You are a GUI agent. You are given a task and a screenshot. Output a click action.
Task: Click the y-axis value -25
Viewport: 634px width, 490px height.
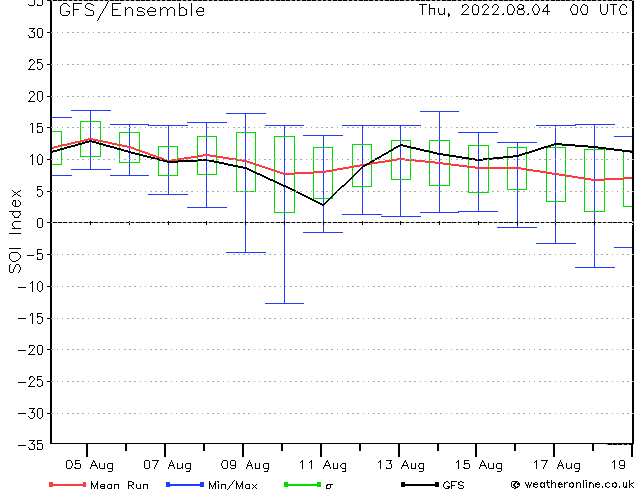coord(31,382)
